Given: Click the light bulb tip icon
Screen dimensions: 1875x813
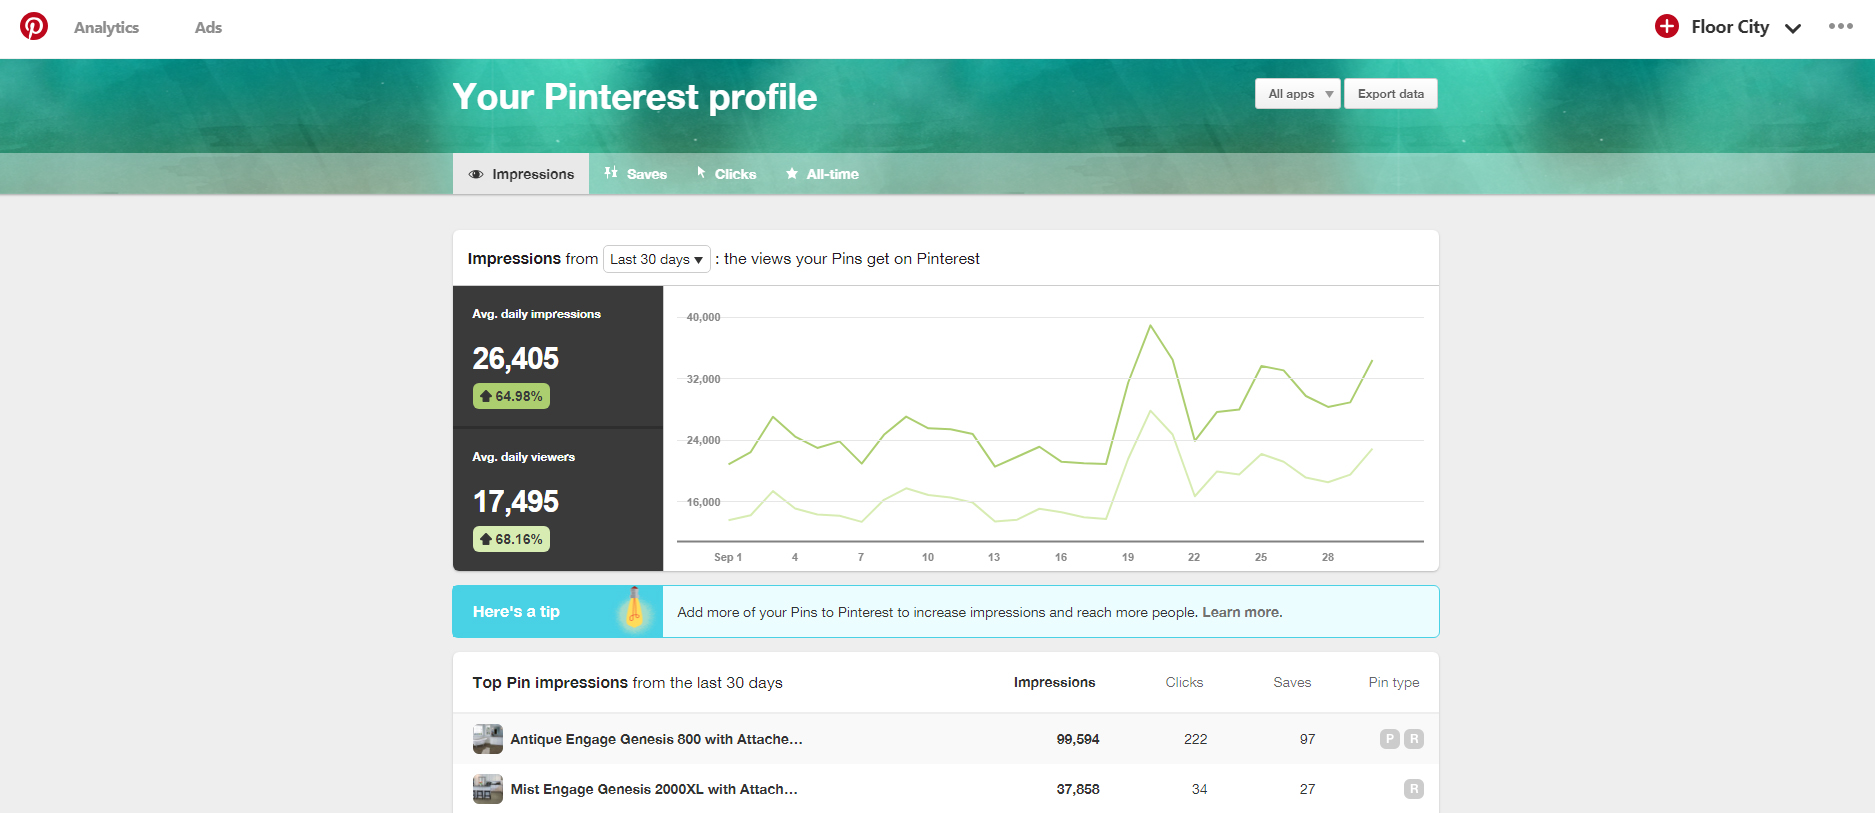Looking at the screenshot, I should pos(634,608).
